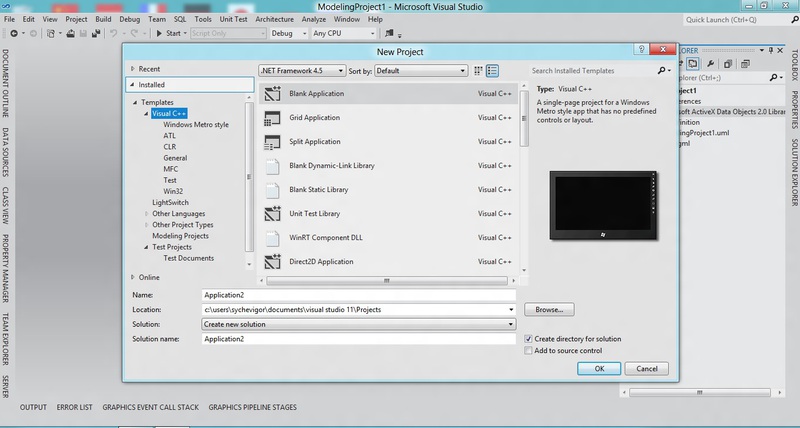The image size is (800, 428).
Task: Open the Sort by Default dropdown
Action: (421, 71)
